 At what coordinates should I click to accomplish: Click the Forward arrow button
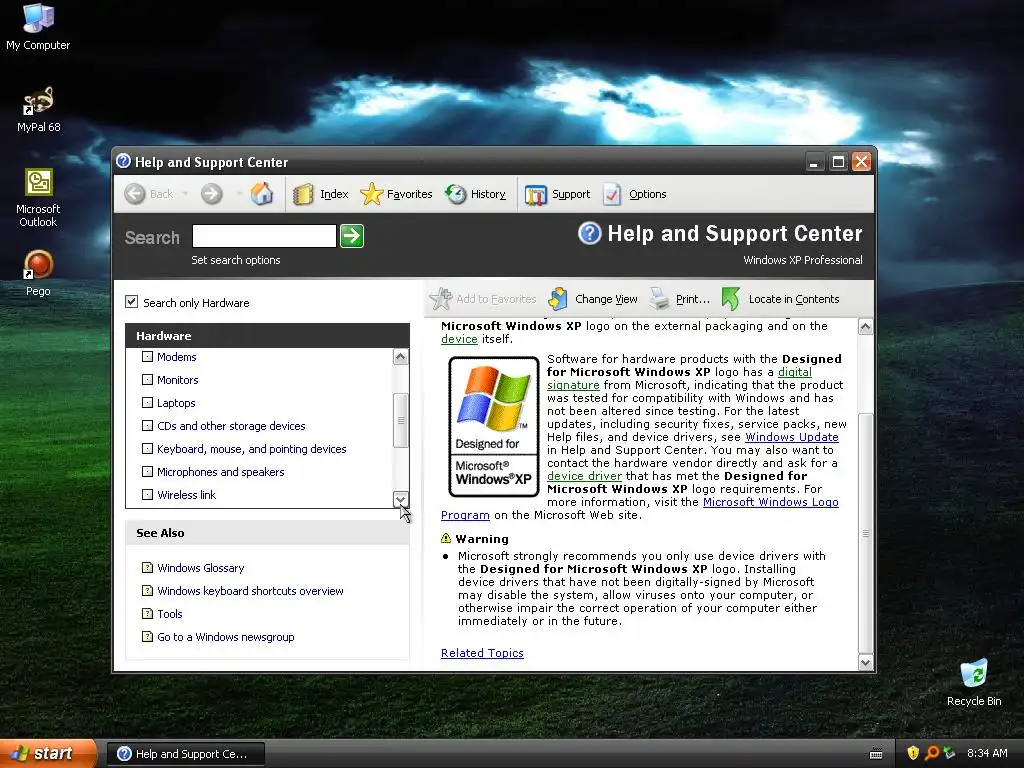pos(212,194)
